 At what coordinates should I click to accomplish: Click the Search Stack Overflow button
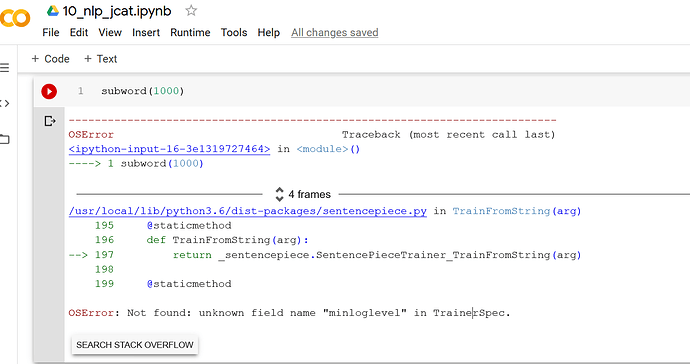point(135,345)
